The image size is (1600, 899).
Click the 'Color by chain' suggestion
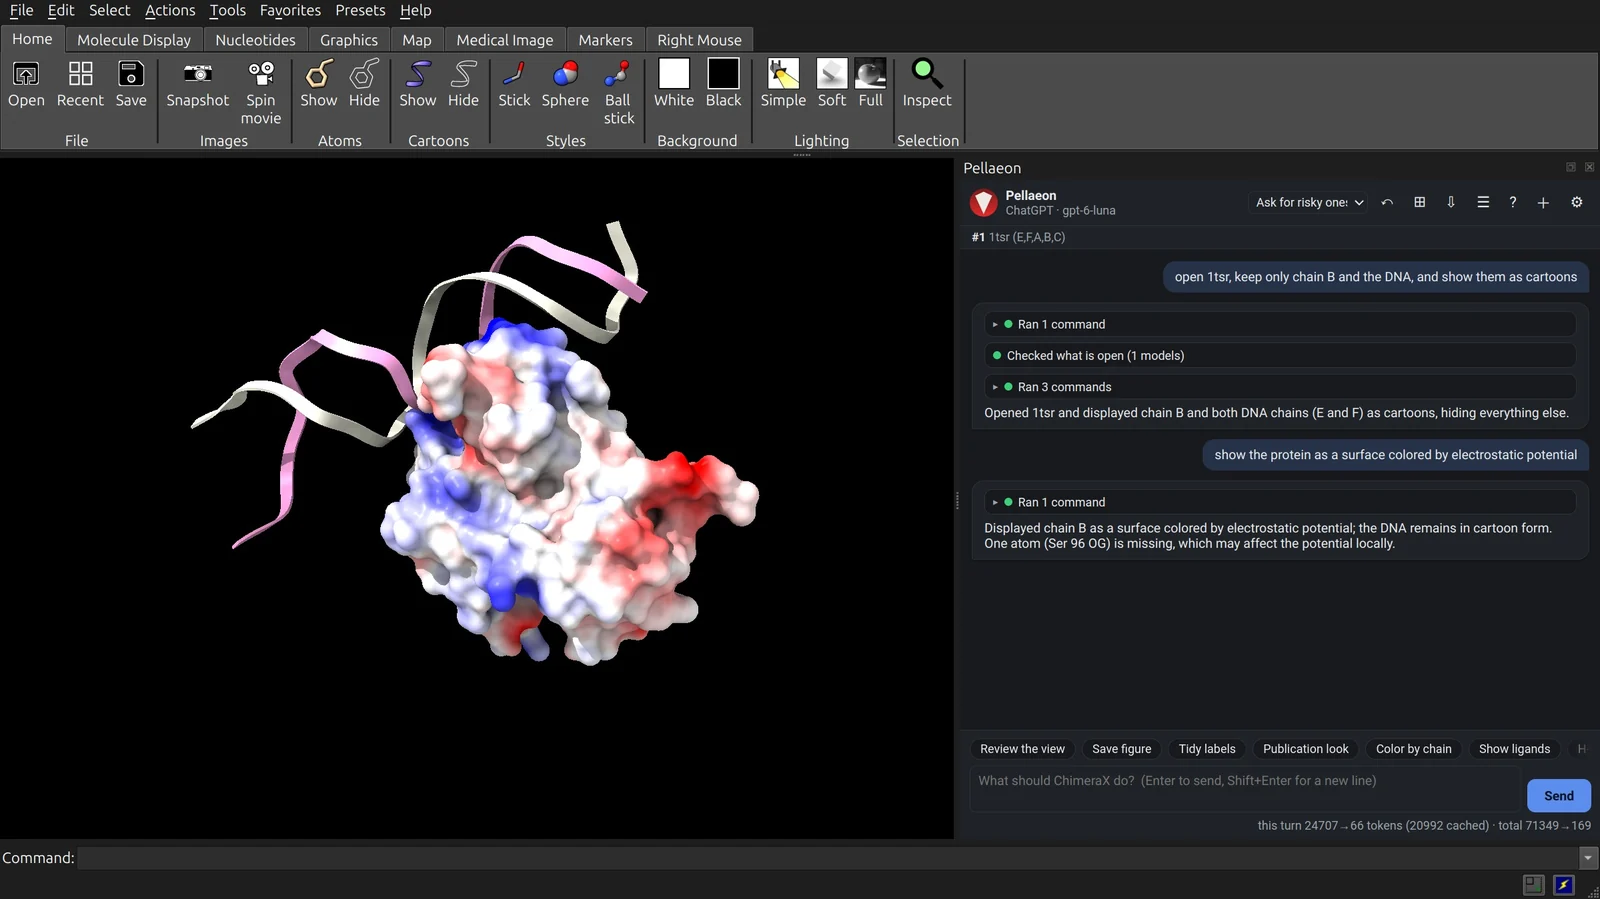coord(1413,749)
